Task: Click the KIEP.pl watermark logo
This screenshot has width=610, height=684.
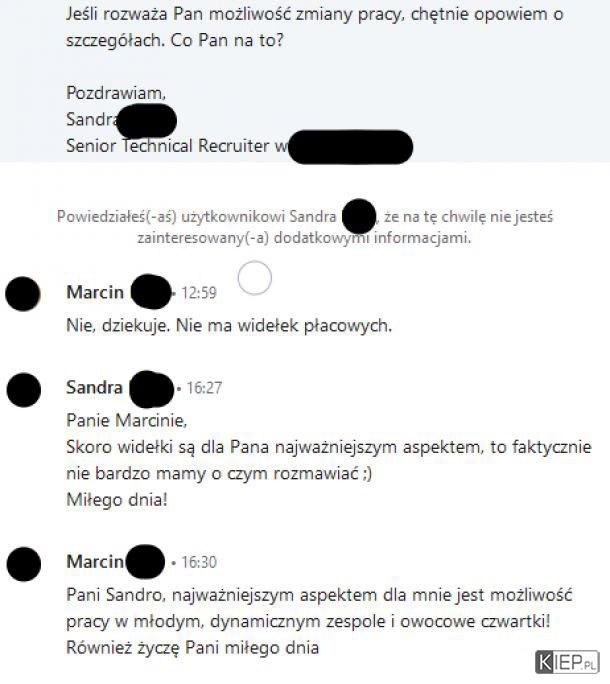Action: pyautogui.click(x=567, y=662)
